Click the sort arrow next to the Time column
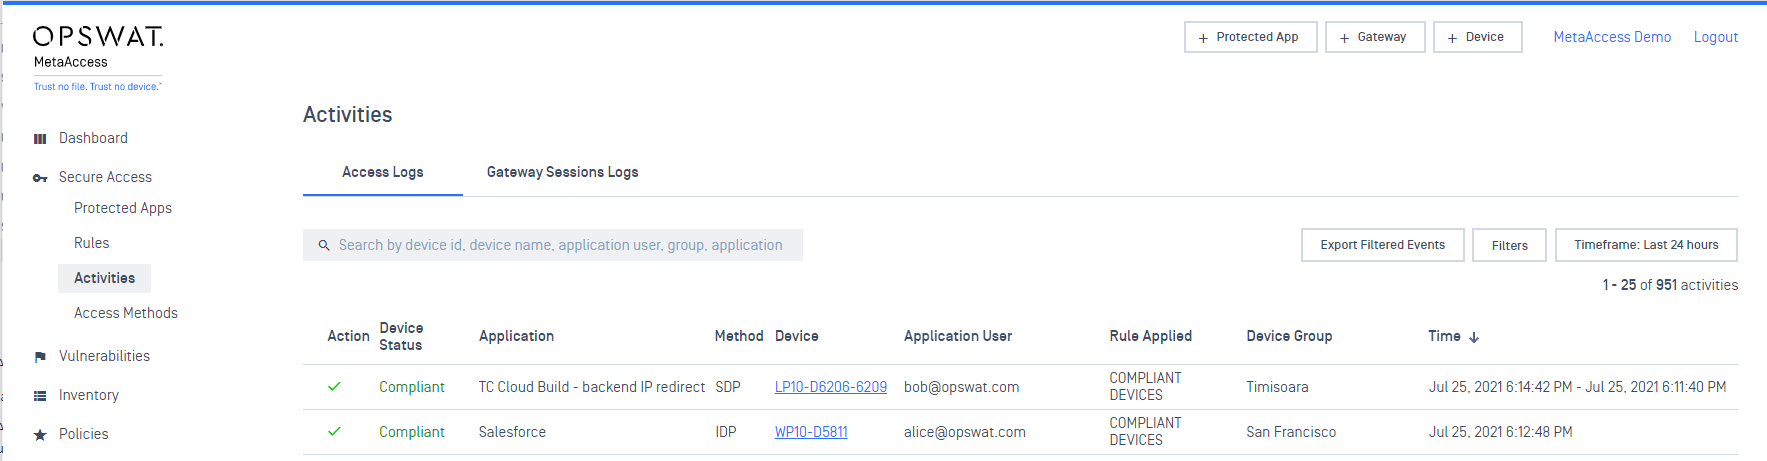1767x461 pixels. [1474, 337]
